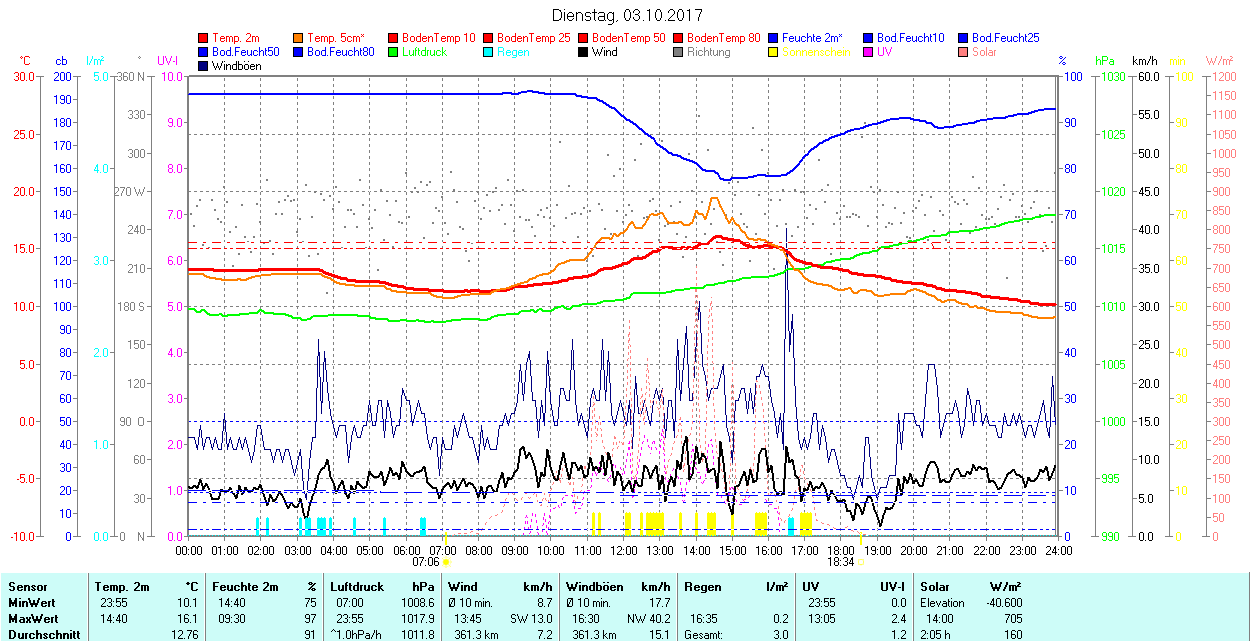Click the red Temp. 2m legend swatch
Viewport: 1250px width, 641px height.
pyautogui.click(x=204, y=38)
